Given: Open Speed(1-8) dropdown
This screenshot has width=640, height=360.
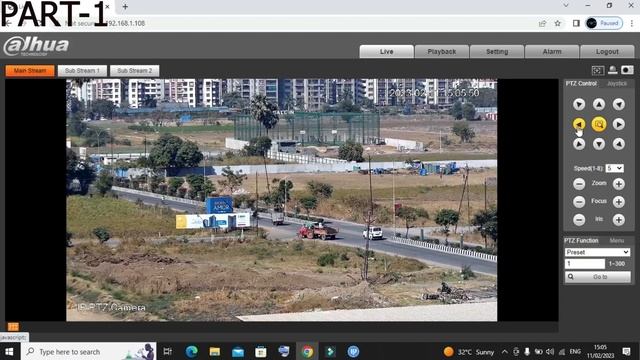Looking at the screenshot, I should [x=614, y=168].
